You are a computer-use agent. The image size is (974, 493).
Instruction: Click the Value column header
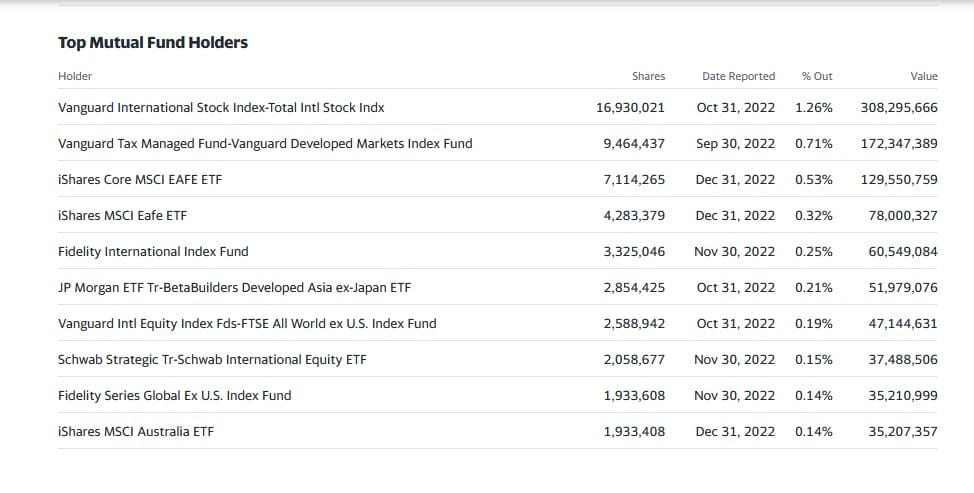click(x=923, y=76)
